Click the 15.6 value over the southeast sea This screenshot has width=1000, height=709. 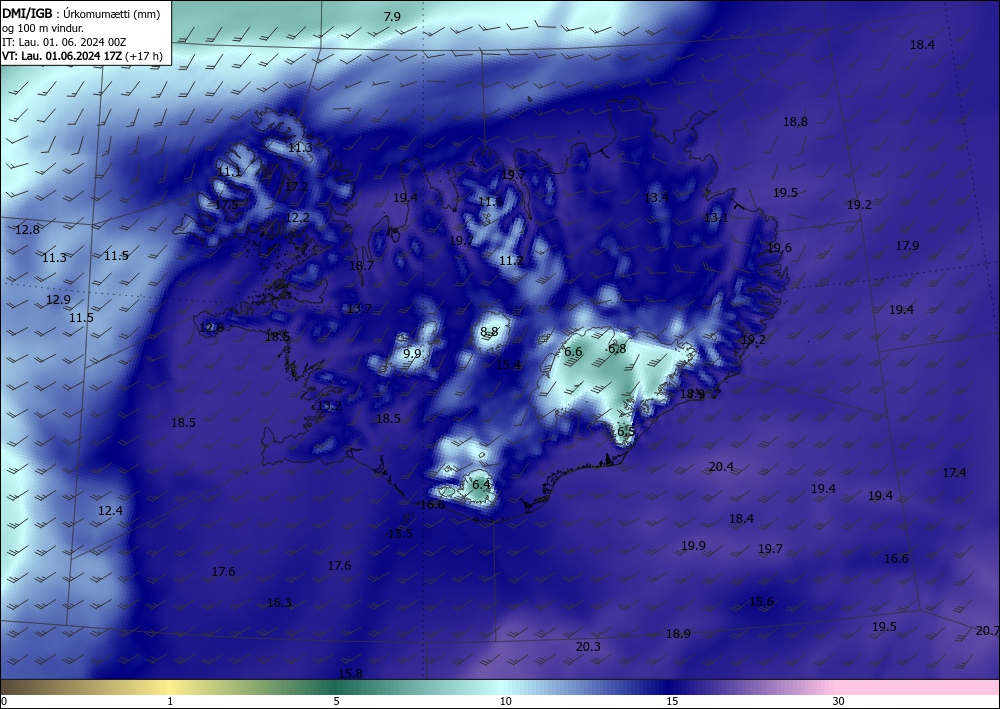(x=761, y=601)
